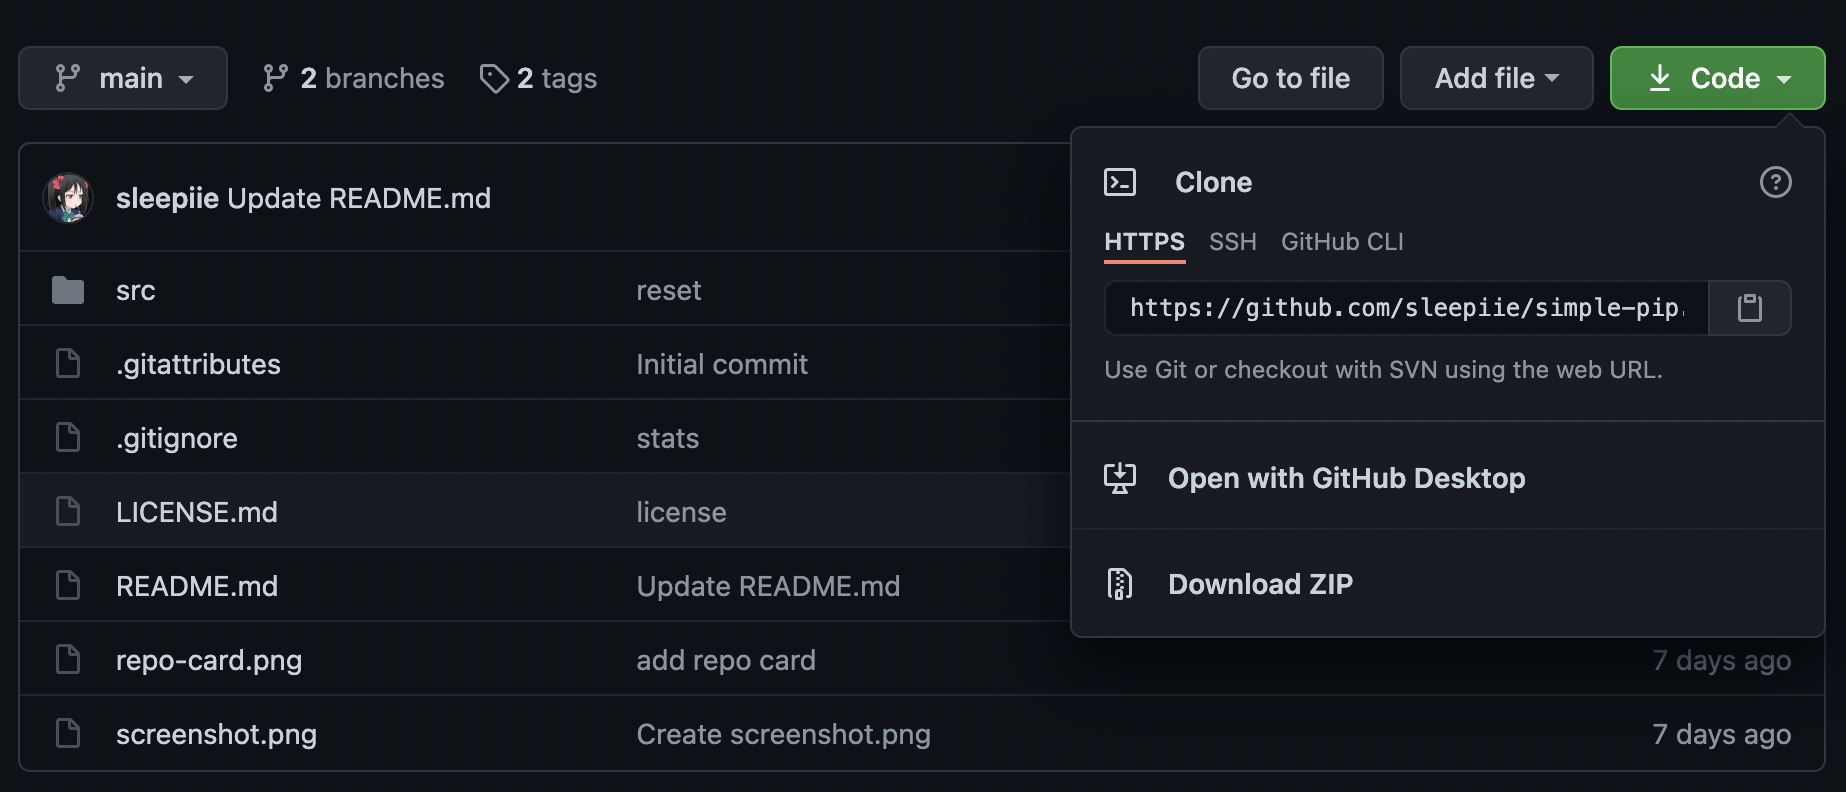The width and height of the screenshot is (1846, 792).
Task: Click the zip file icon
Action: (x=1120, y=584)
